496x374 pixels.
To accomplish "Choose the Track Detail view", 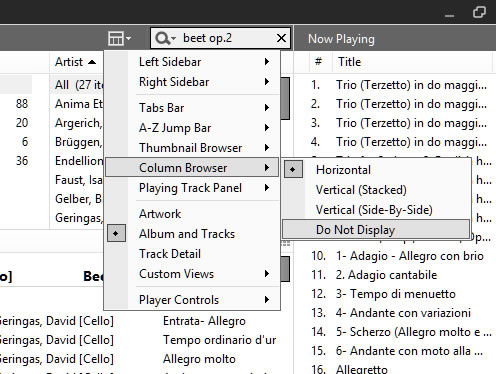I will [192, 254].
